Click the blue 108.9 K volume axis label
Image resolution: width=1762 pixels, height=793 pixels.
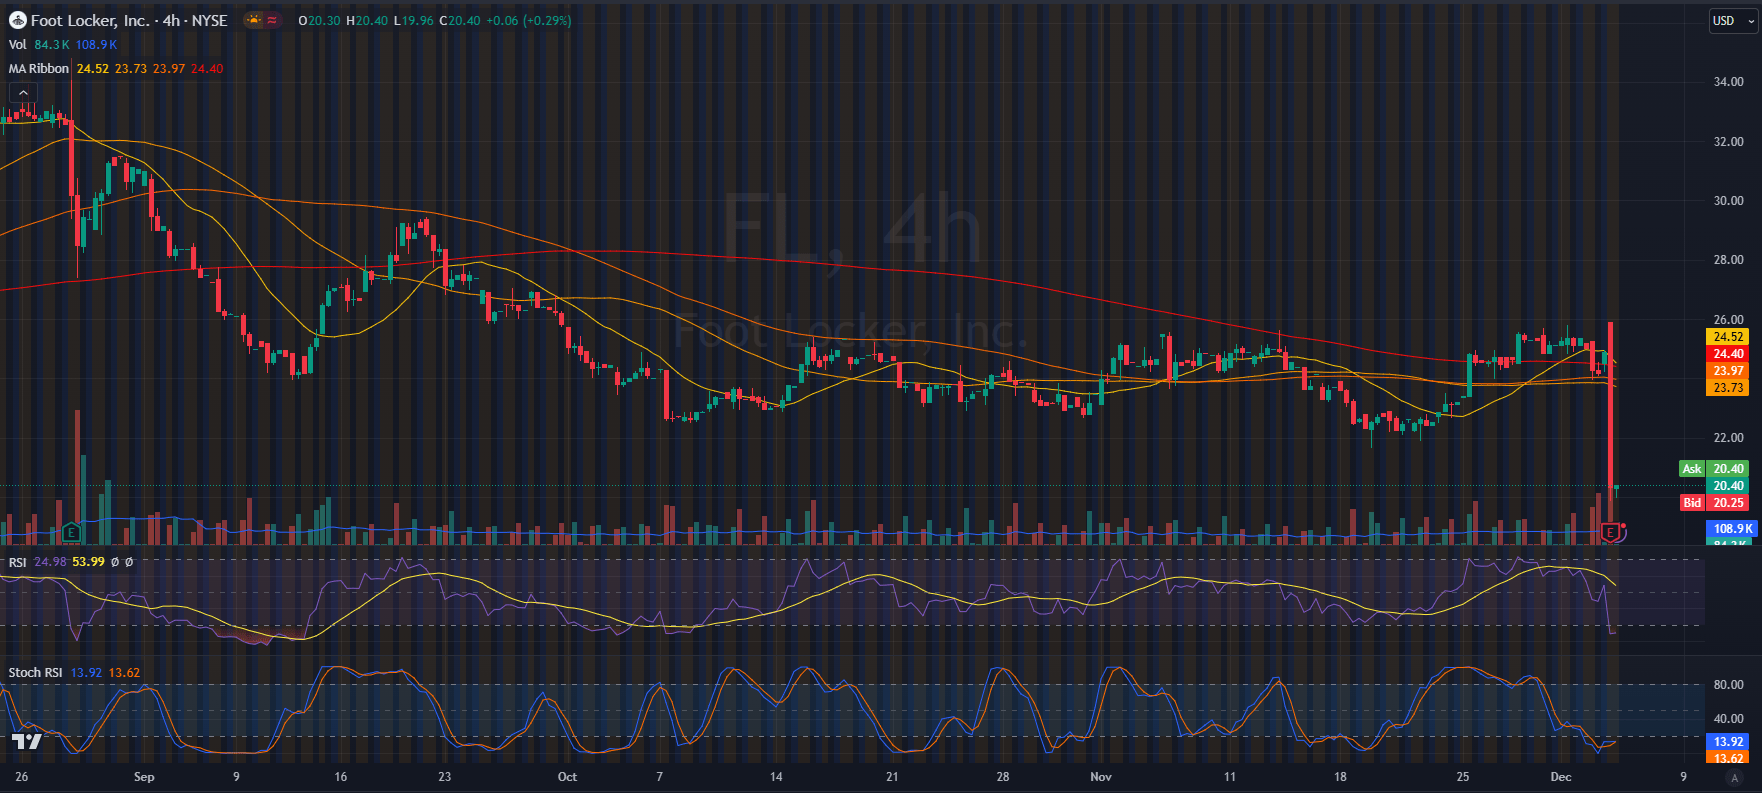[x=1731, y=529]
